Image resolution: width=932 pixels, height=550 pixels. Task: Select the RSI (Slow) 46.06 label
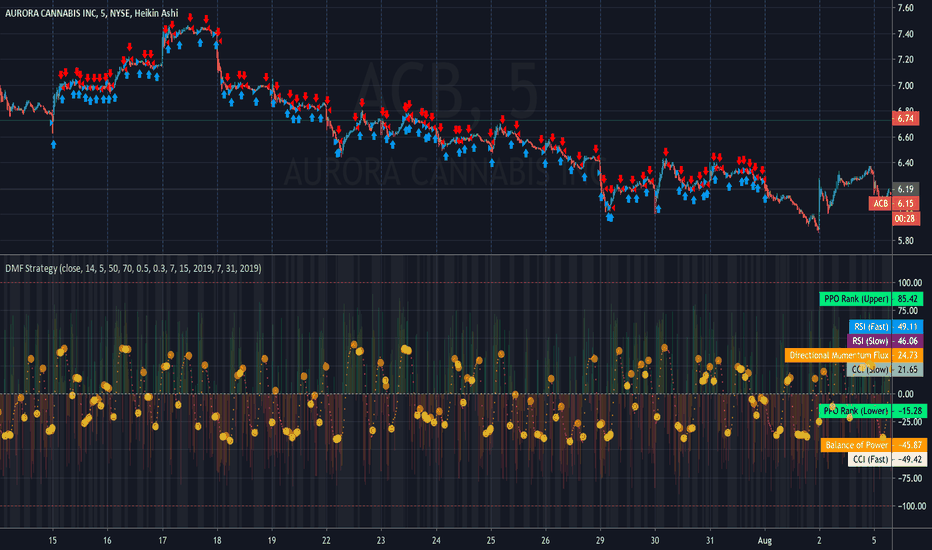(885, 341)
